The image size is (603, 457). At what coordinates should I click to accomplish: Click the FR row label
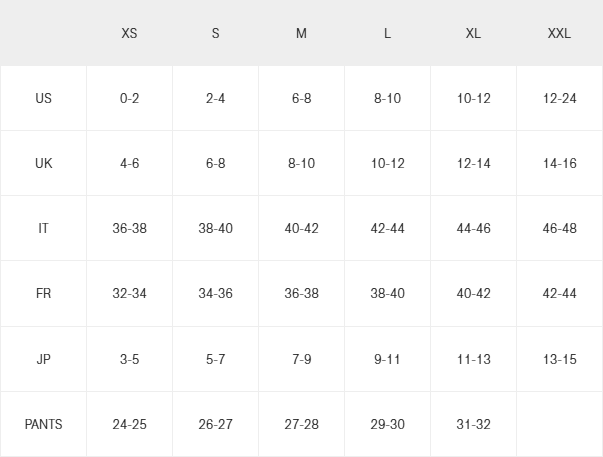tap(43, 294)
